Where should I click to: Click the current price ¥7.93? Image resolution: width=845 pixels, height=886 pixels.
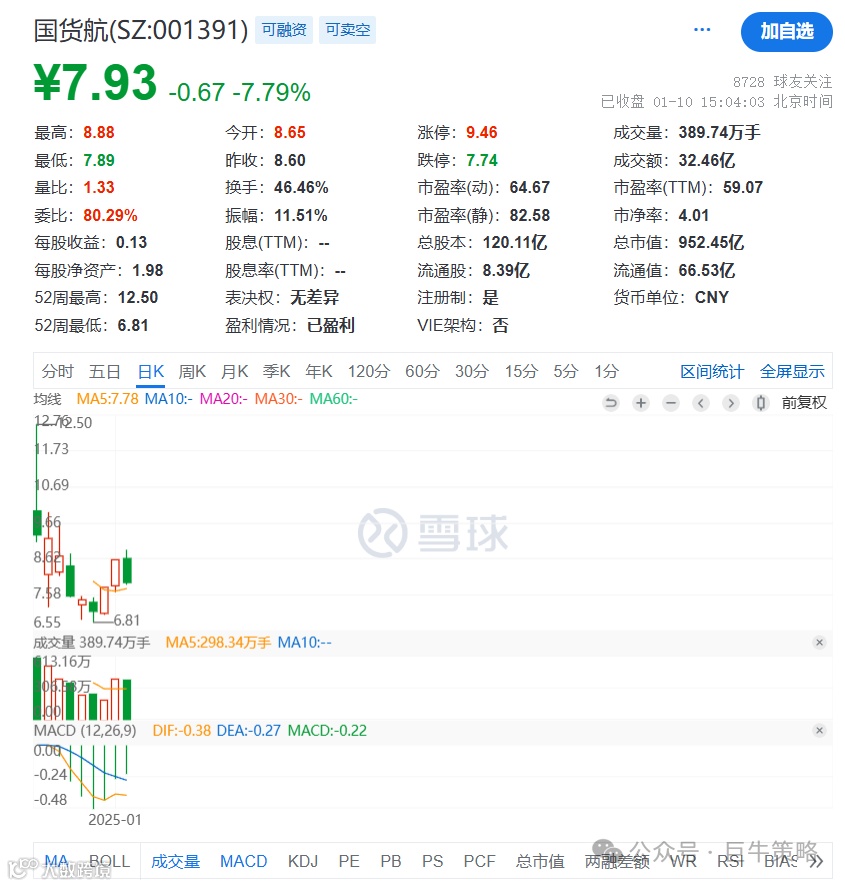point(95,82)
